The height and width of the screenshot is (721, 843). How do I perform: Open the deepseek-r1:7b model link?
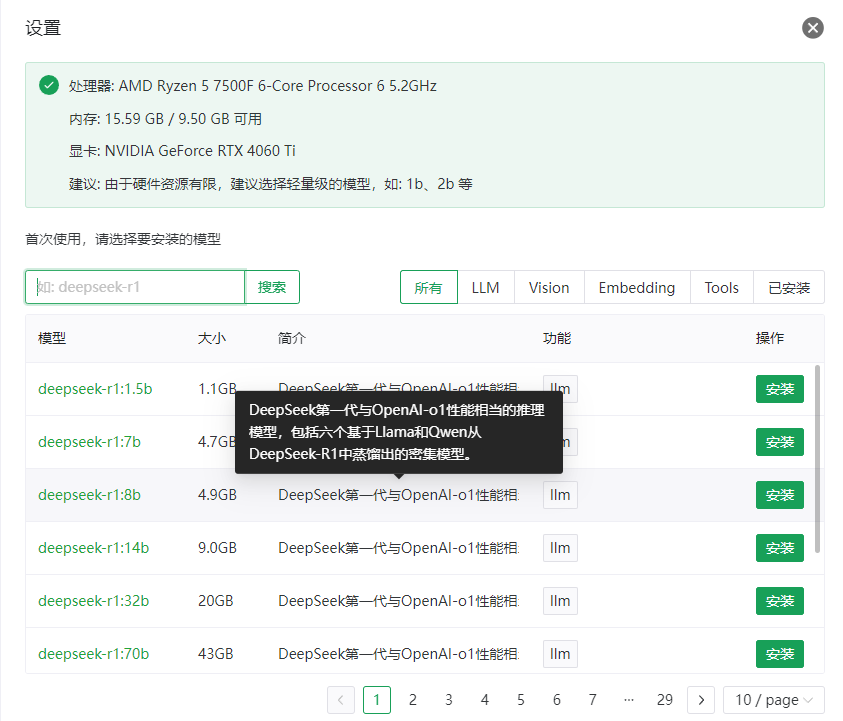[89, 442]
